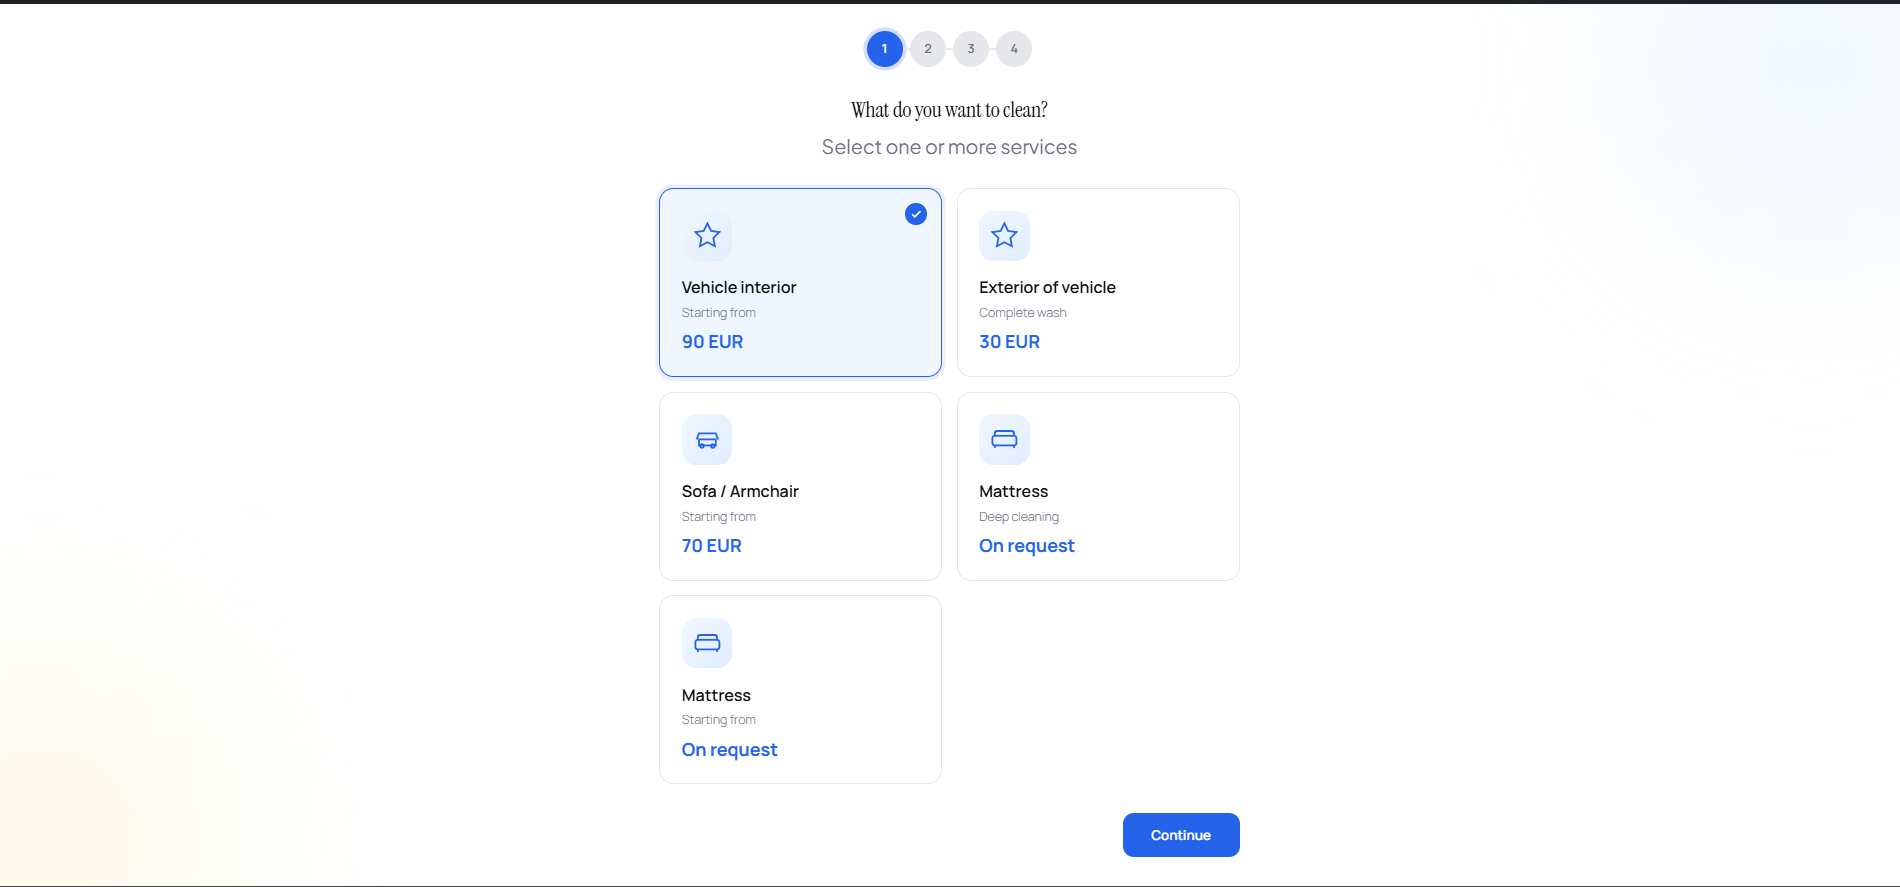This screenshot has width=1900, height=887.
Task: Choose the Sofa / Armchair title
Action: point(740,492)
